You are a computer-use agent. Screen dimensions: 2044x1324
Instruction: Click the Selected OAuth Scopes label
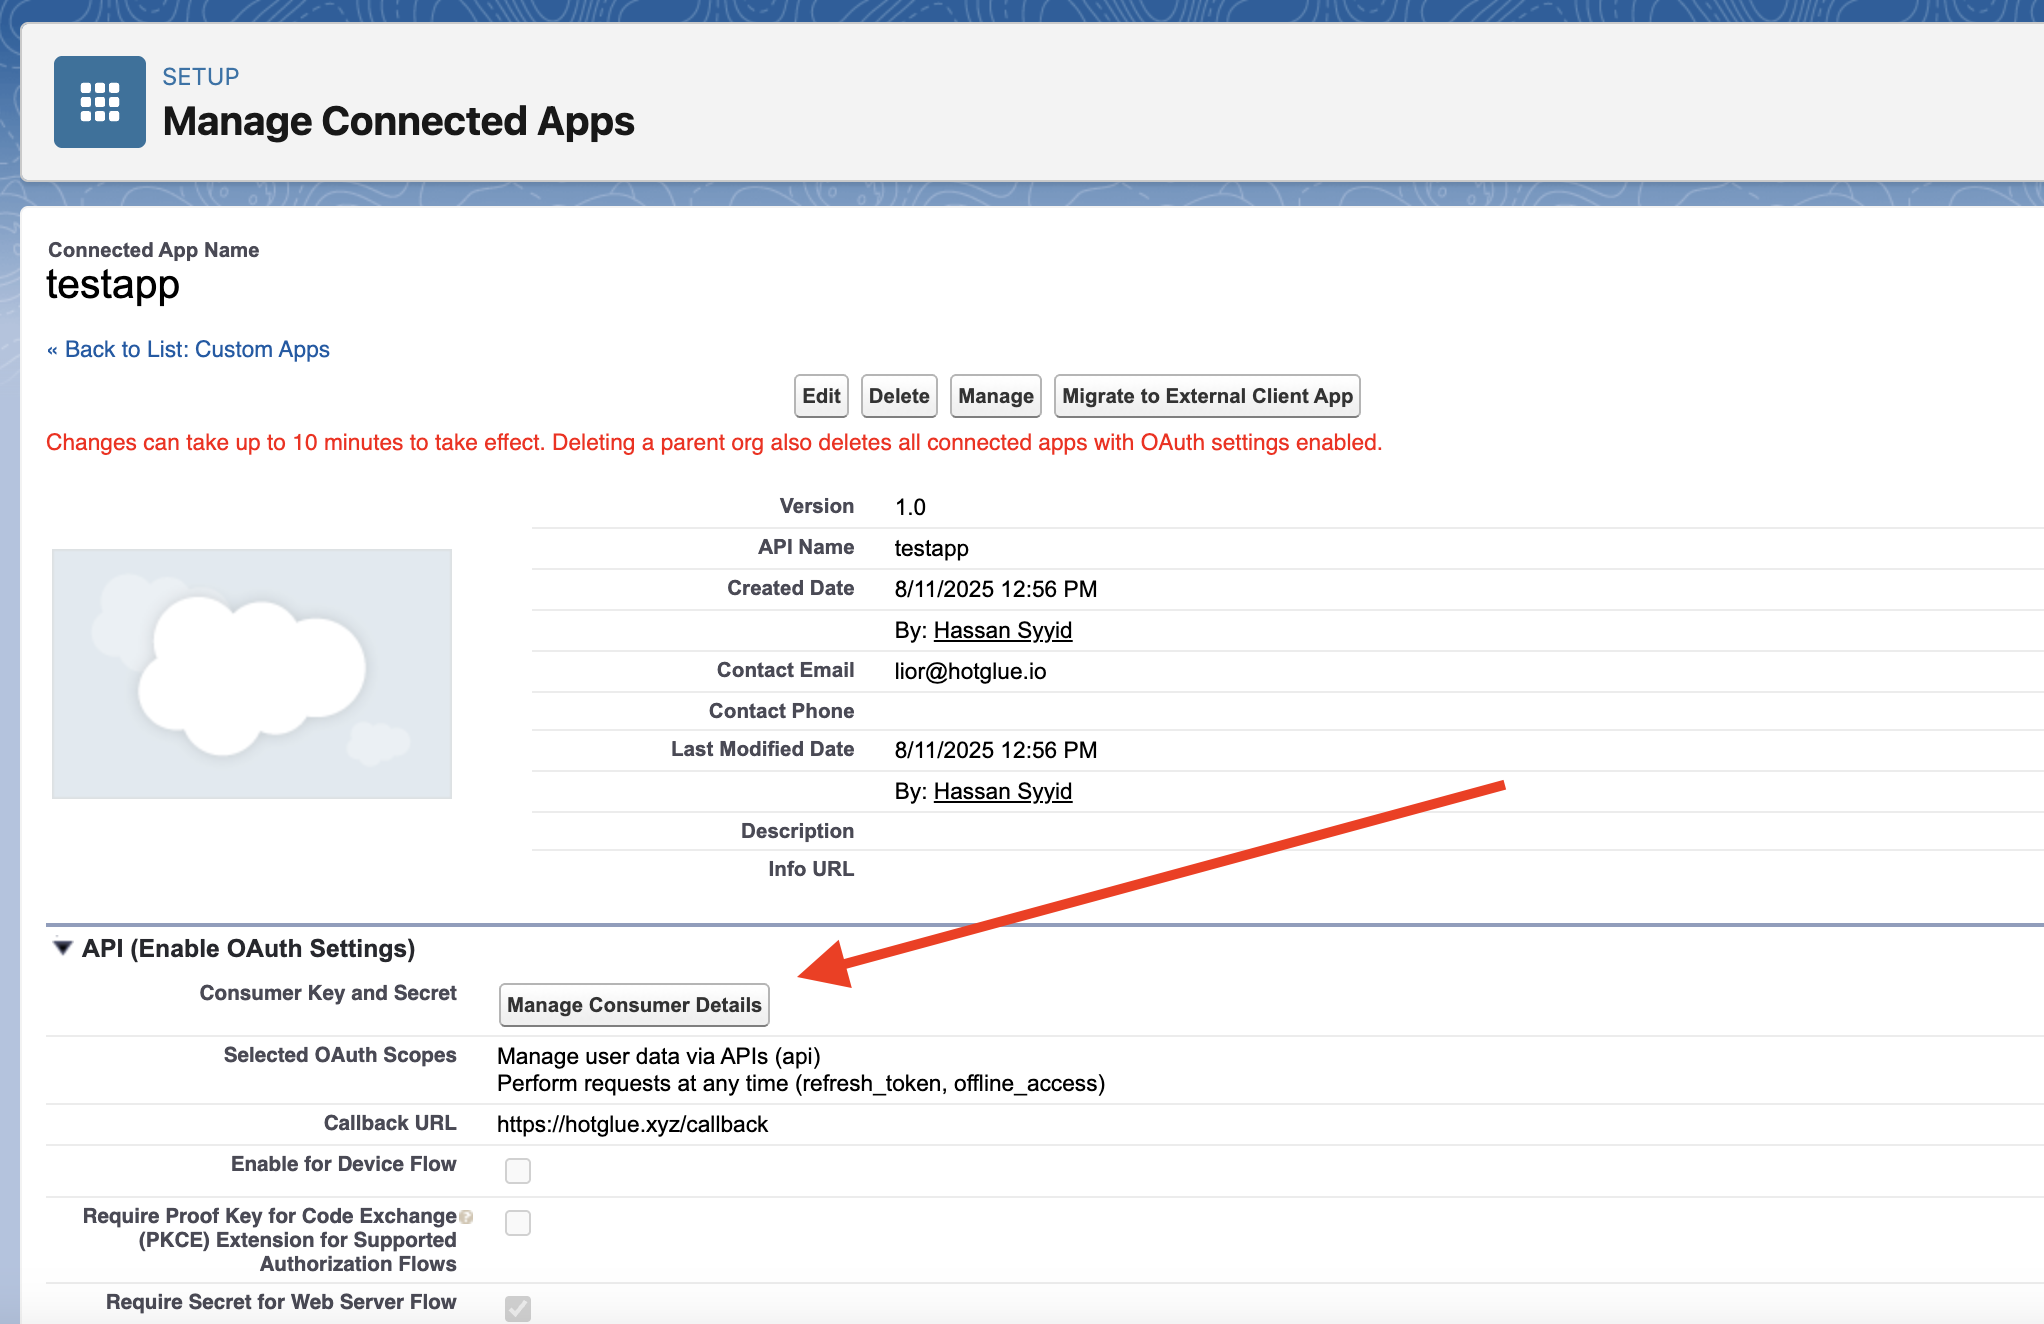click(340, 1055)
